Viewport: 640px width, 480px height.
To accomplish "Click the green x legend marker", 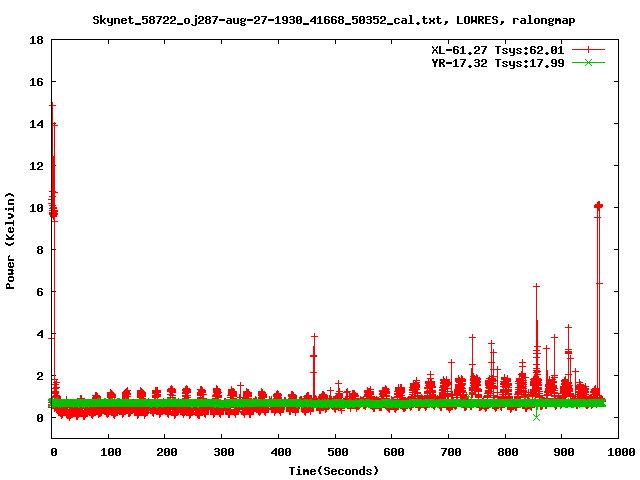I will [588, 63].
